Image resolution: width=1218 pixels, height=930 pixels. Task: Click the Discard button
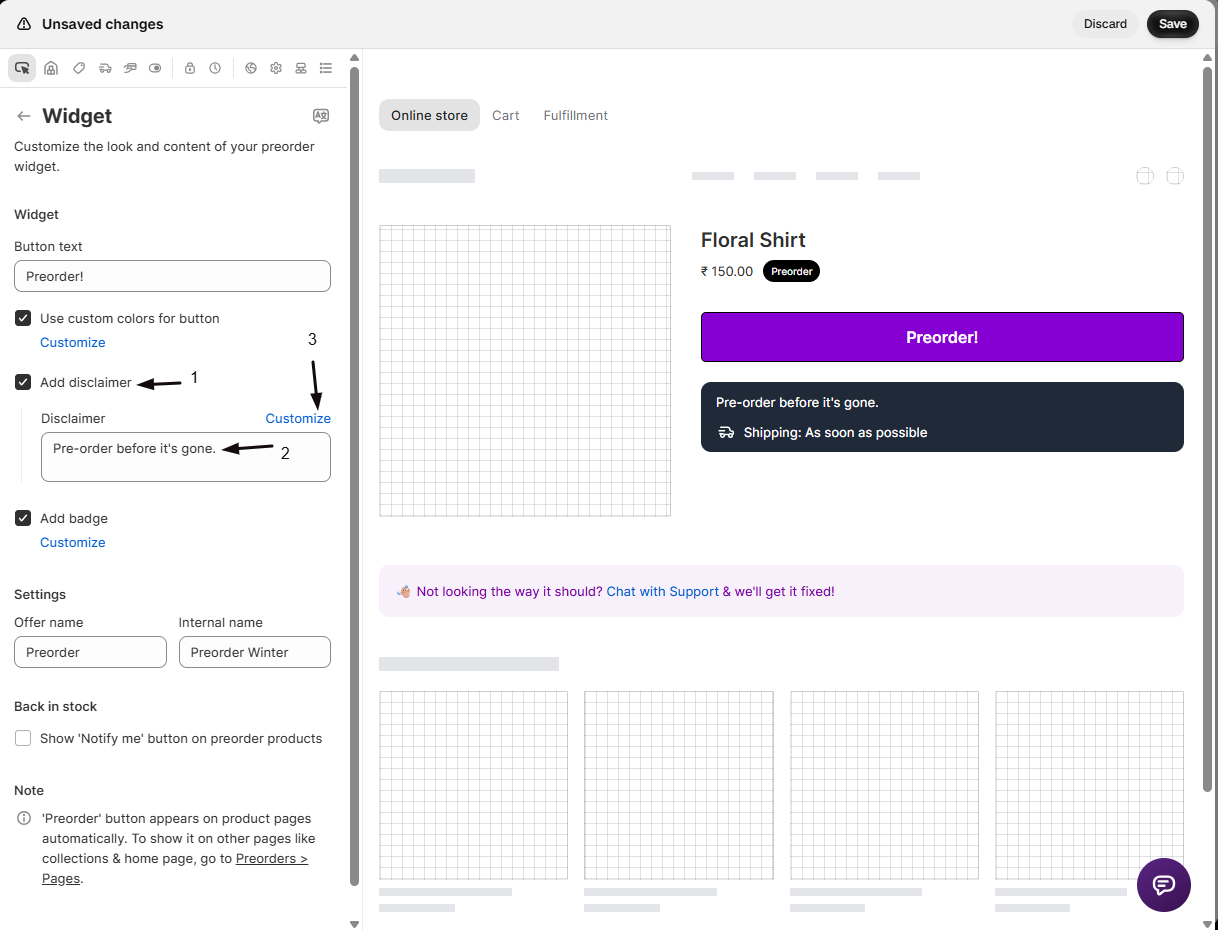(1105, 24)
